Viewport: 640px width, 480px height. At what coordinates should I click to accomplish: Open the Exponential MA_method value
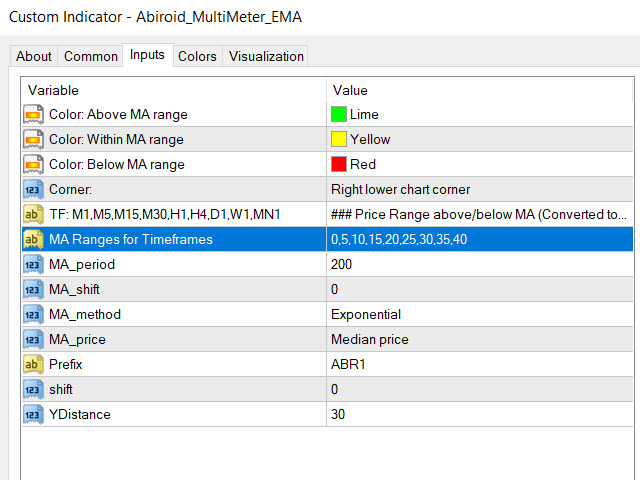coord(366,314)
